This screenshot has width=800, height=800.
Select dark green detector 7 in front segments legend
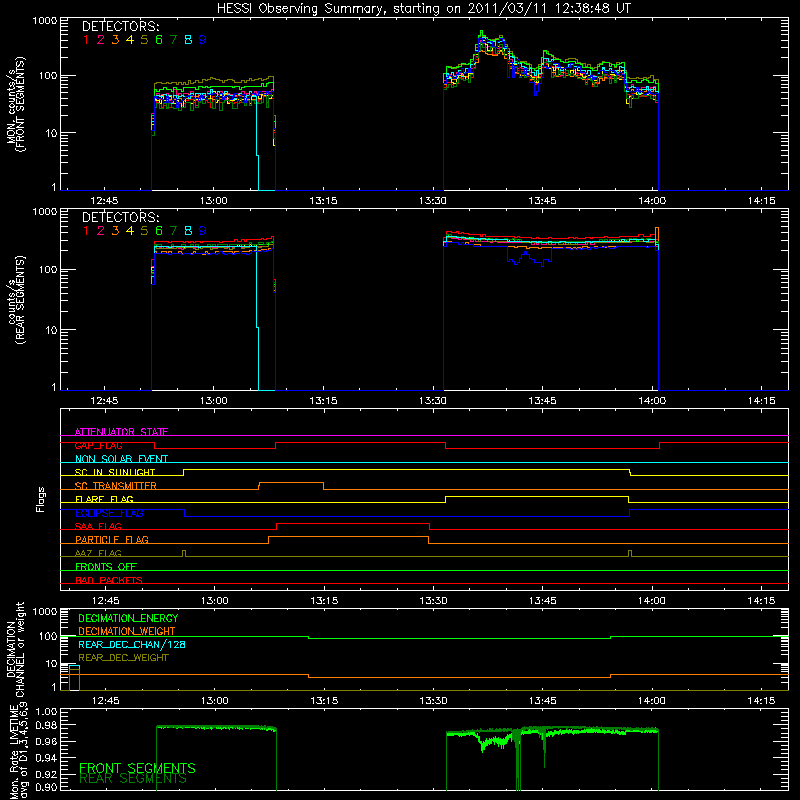[x=173, y=40]
